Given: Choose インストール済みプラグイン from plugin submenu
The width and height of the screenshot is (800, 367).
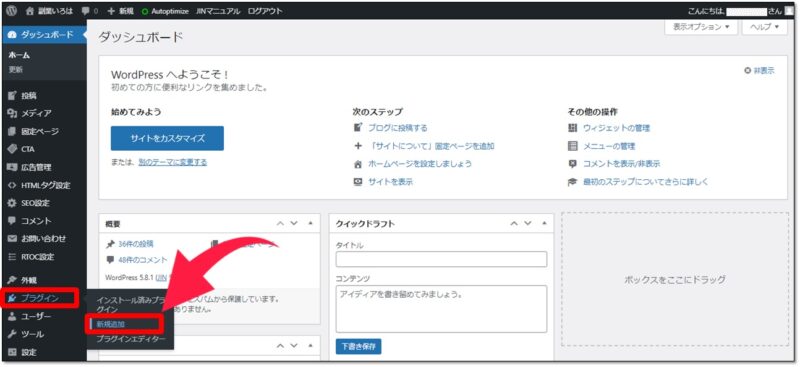Looking at the screenshot, I should coord(131,305).
